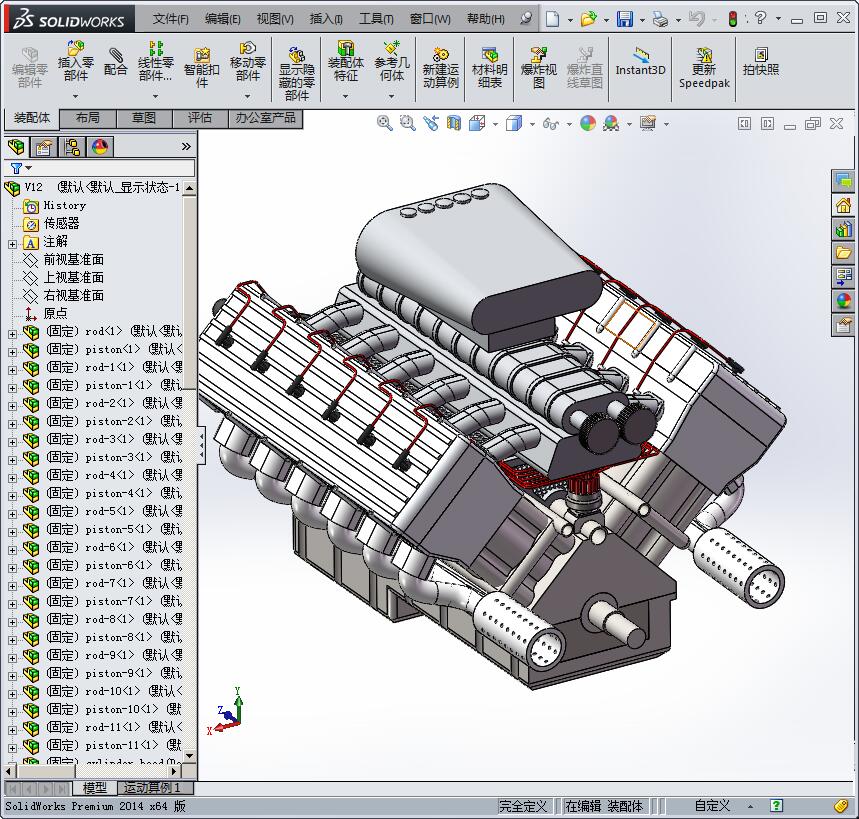Screen dimensions: 859x819
Task: Open the Smart Fasteners (智能扣件) tool
Action: 201,62
